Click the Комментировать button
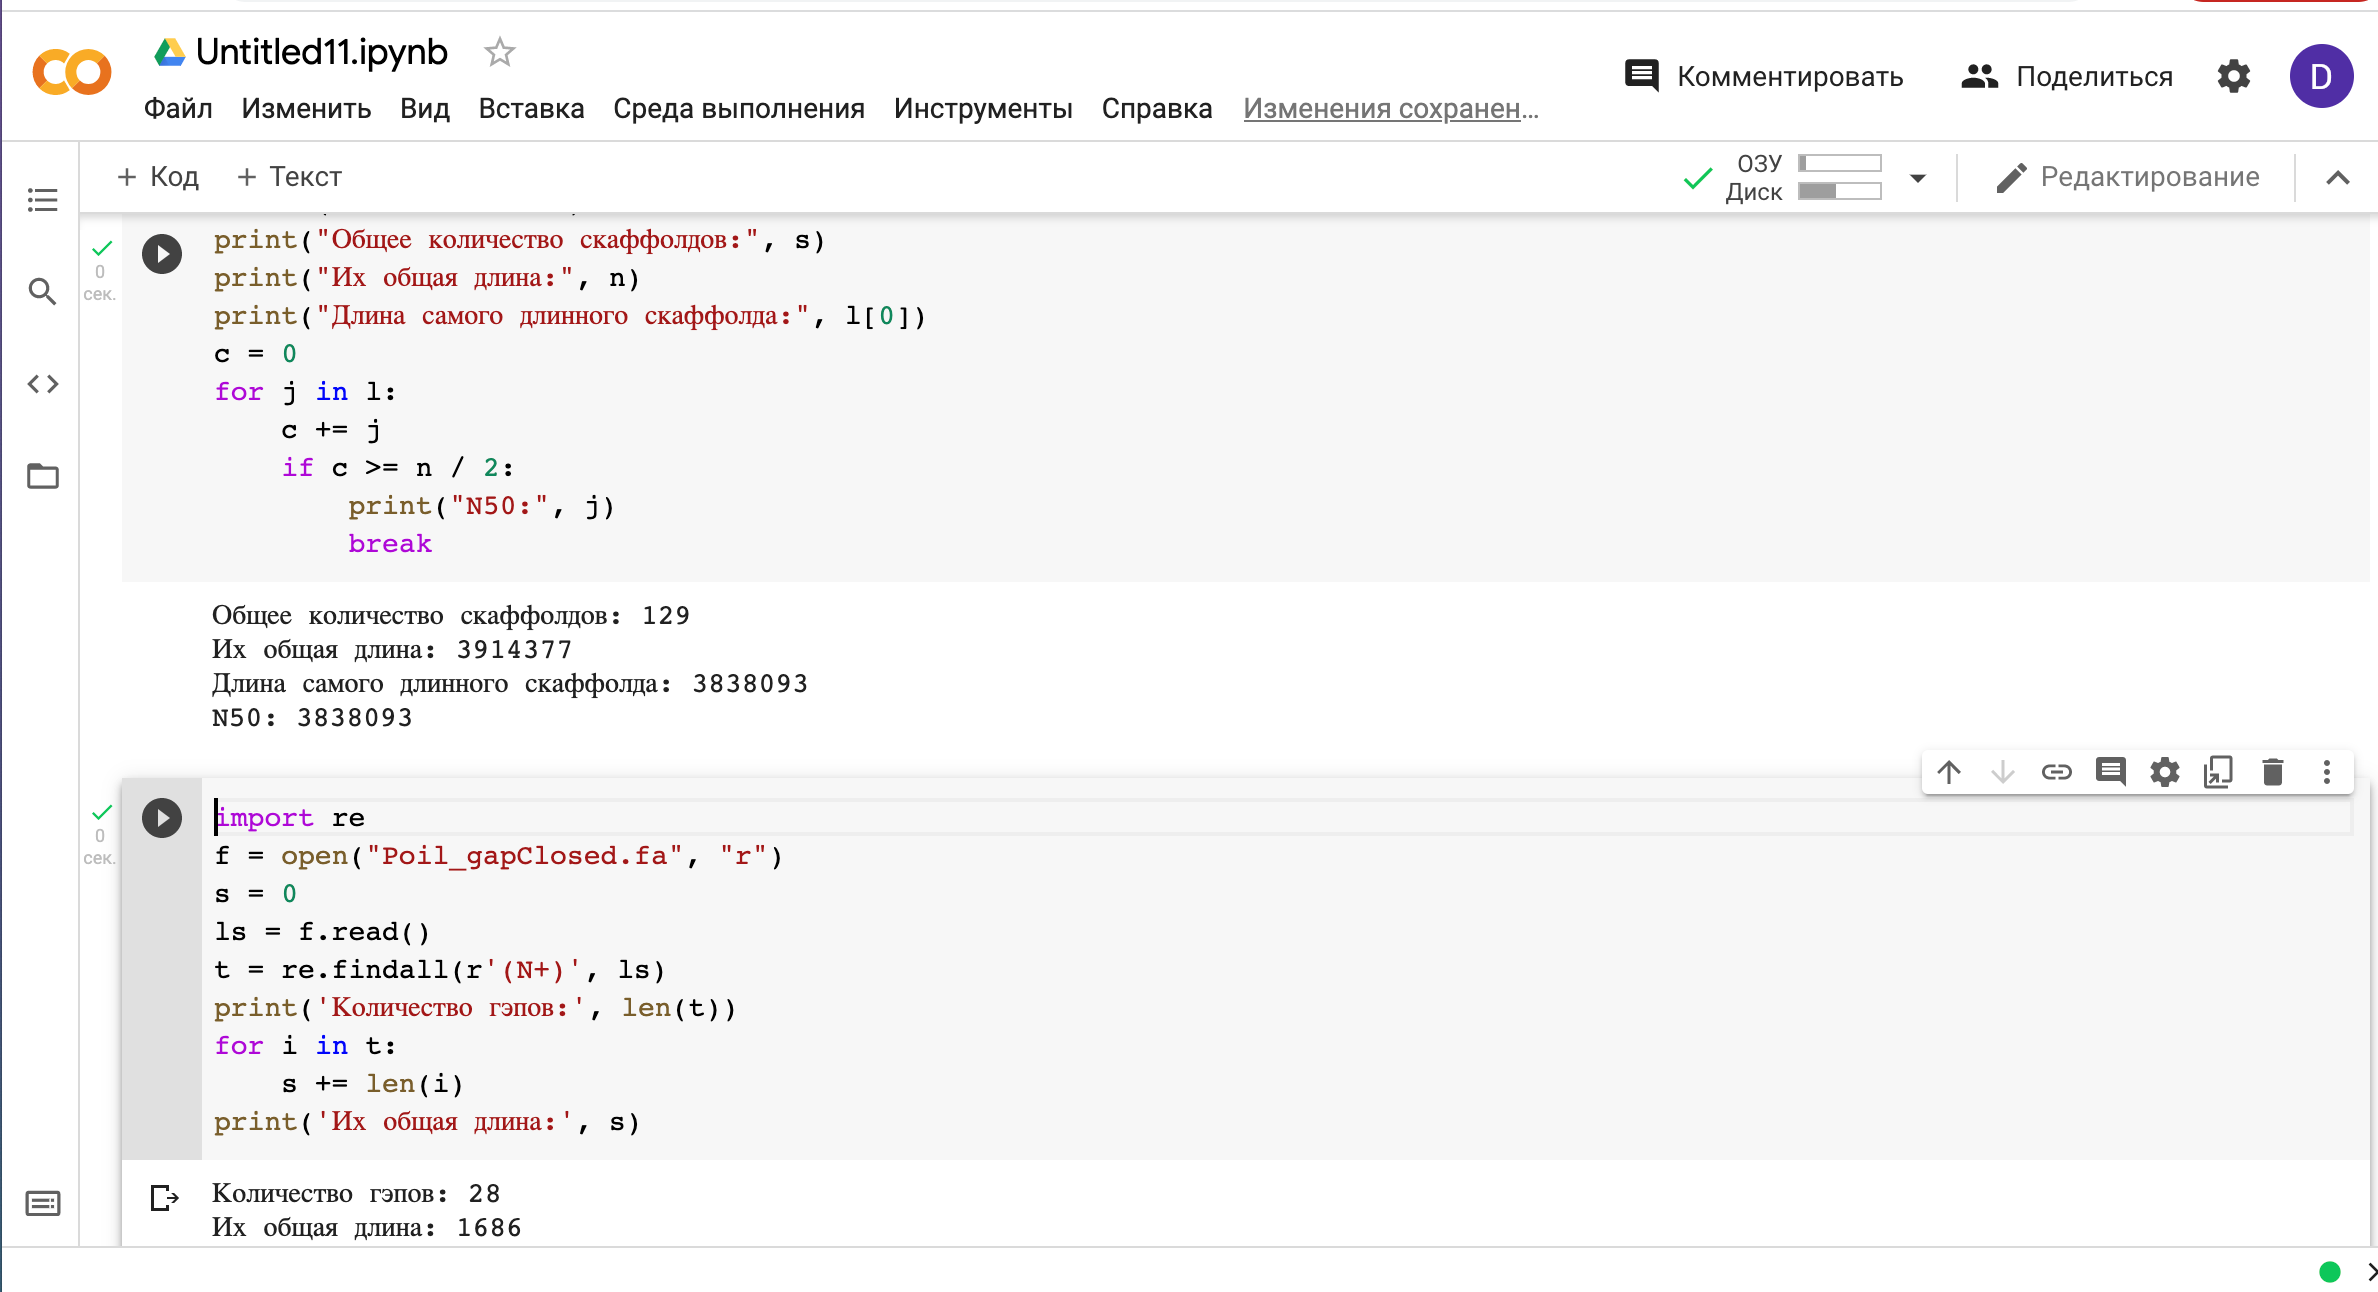 click(1765, 76)
